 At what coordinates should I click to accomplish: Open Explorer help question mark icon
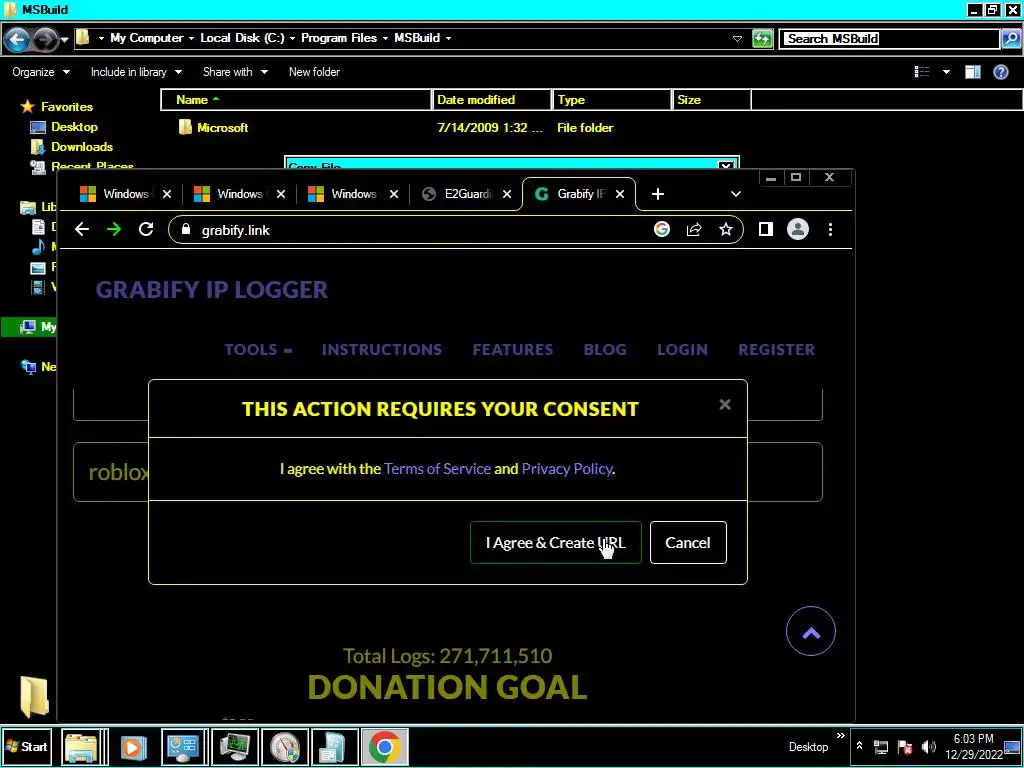(1000, 72)
